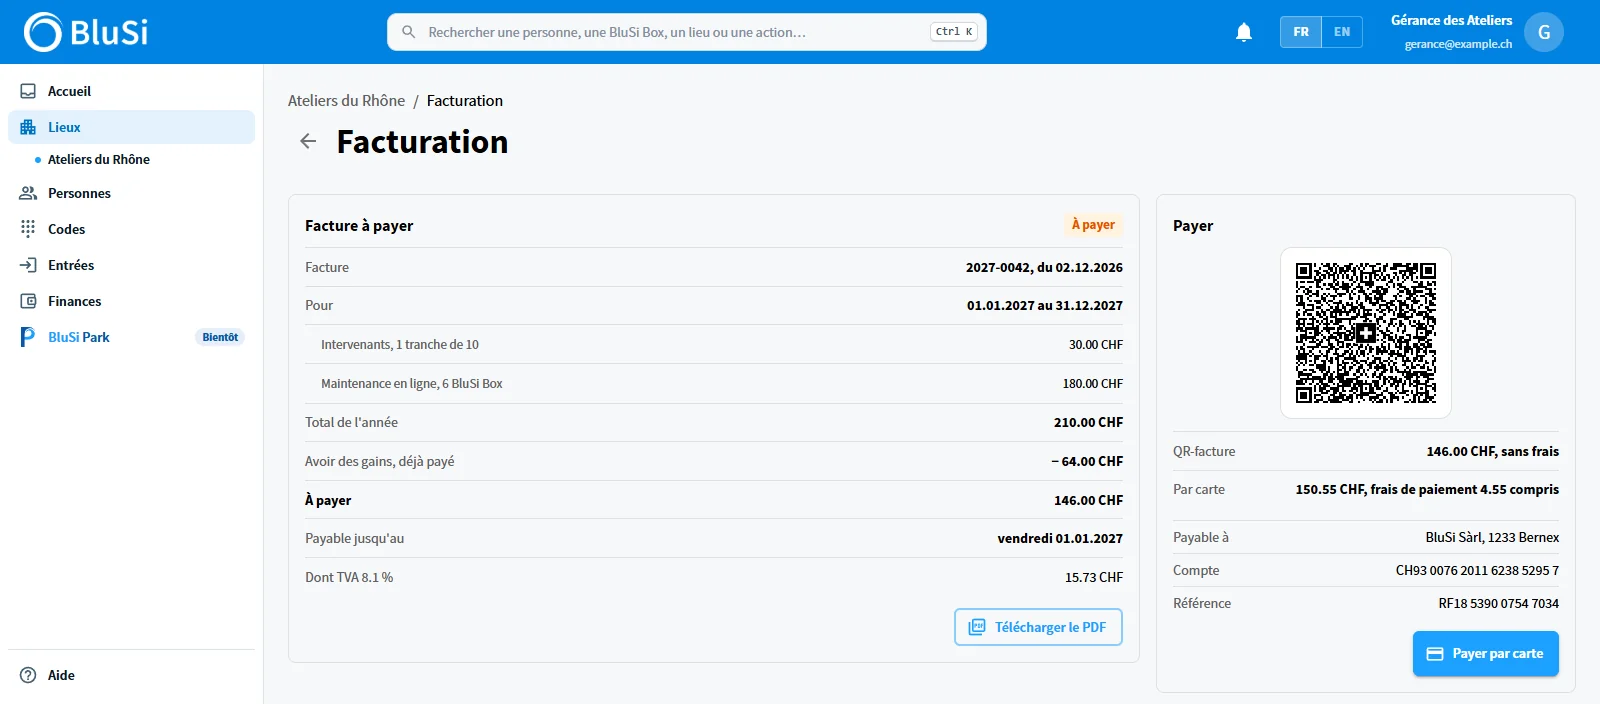
Task: Click the PDF icon in download button
Action: coord(977,627)
